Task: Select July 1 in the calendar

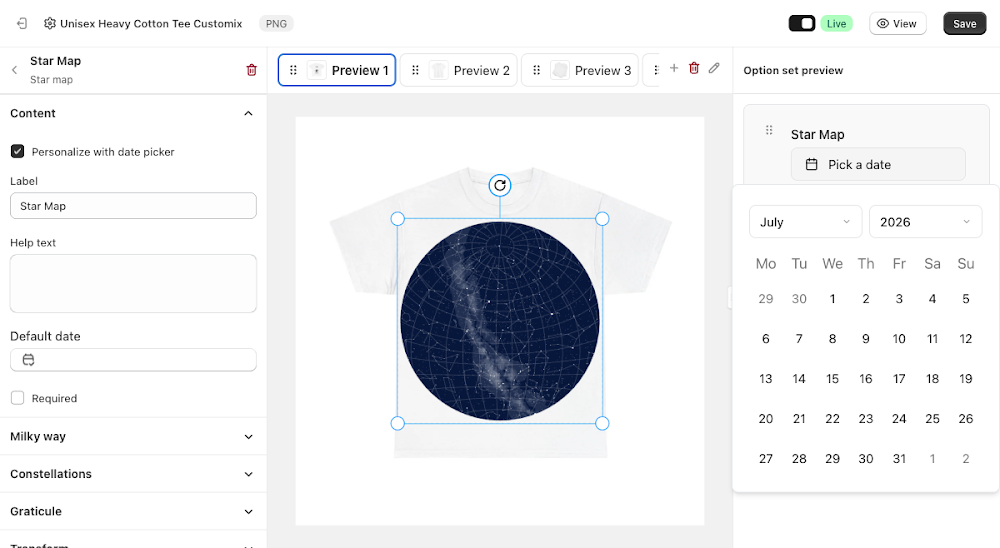Action: pos(832,299)
